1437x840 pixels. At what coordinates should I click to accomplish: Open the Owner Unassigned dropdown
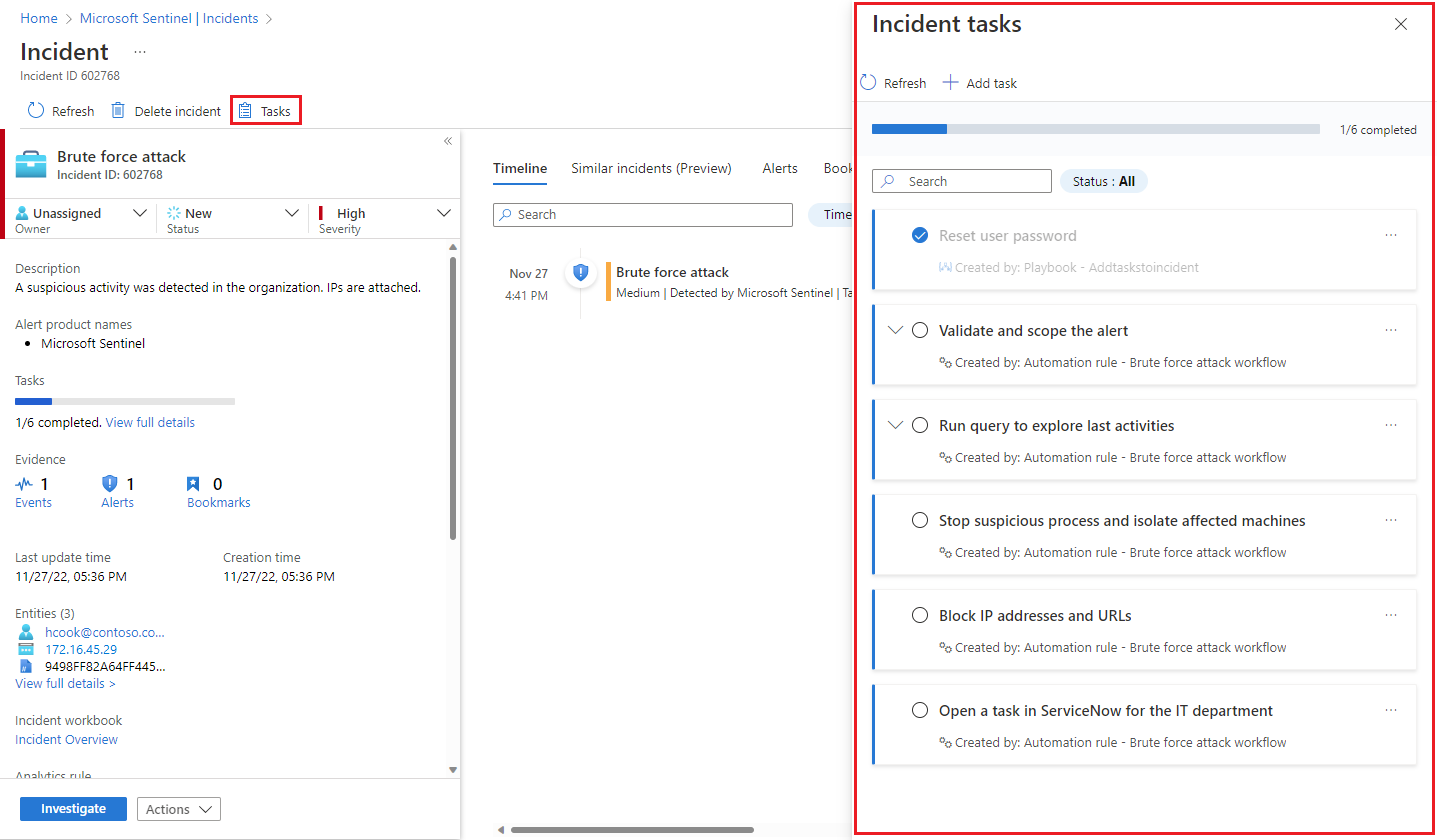pyautogui.click(x=140, y=212)
